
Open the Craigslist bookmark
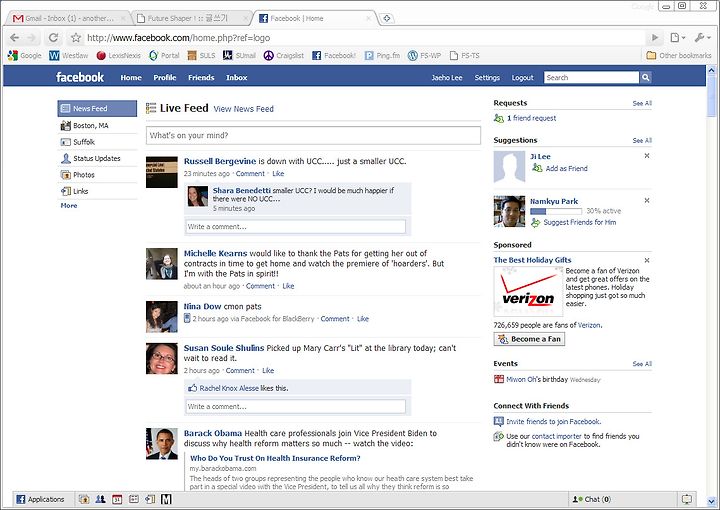click(x=284, y=56)
